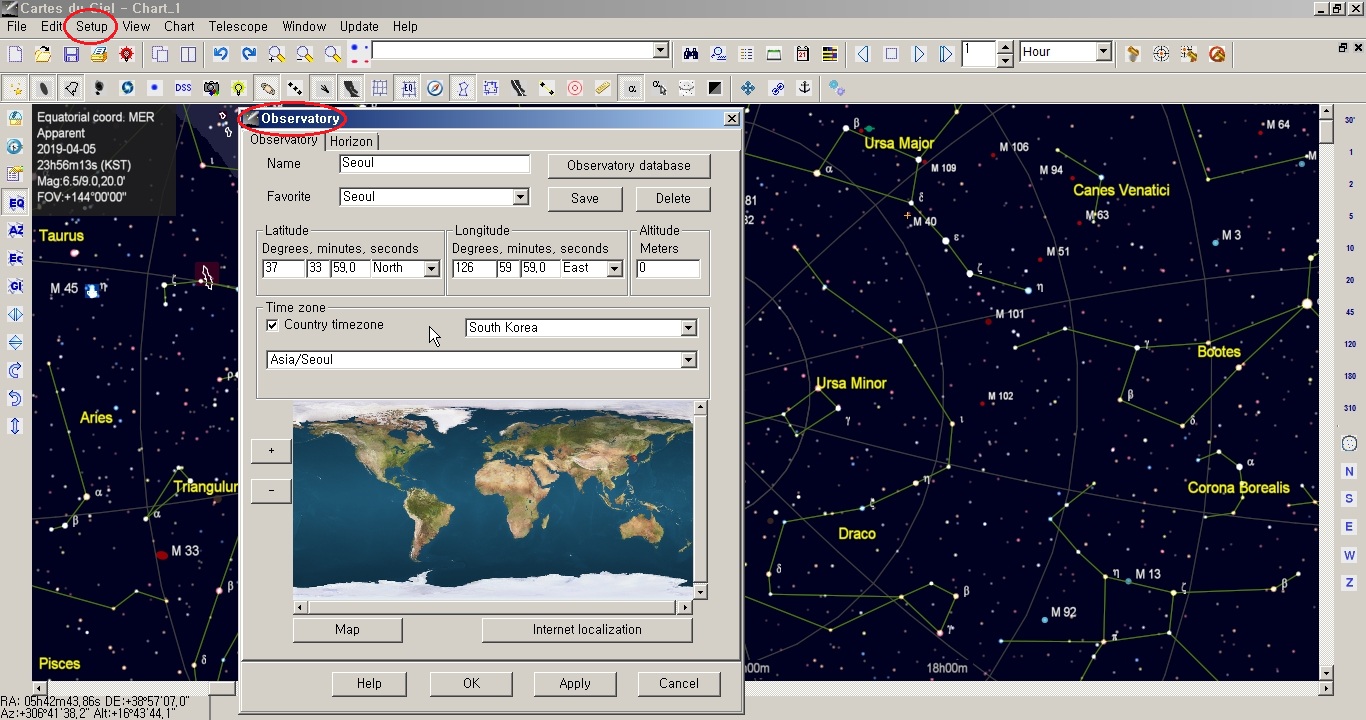Screen dimensions: 1366x720
Task: Open the Hour time unit dropdown
Action: point(1103,52)
